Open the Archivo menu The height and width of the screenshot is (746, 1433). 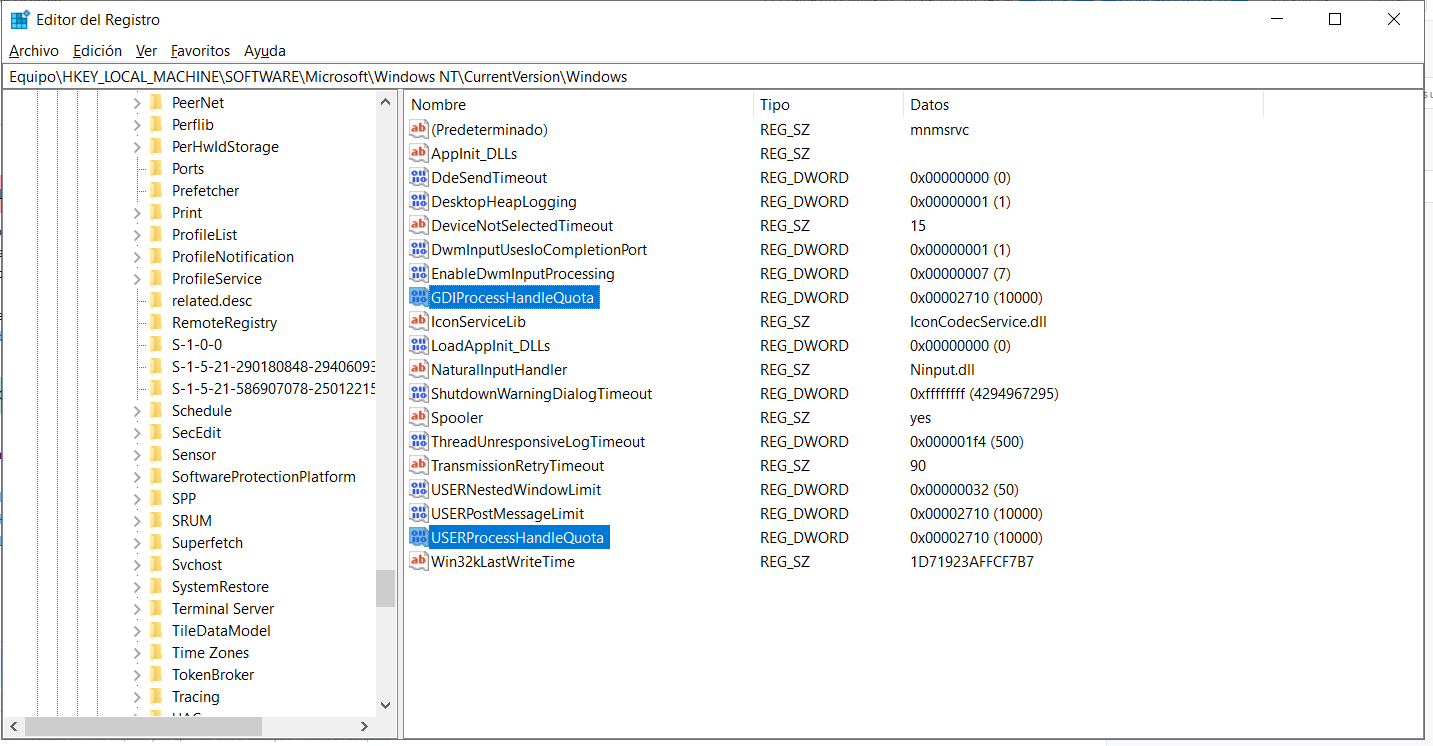[34, 50]
